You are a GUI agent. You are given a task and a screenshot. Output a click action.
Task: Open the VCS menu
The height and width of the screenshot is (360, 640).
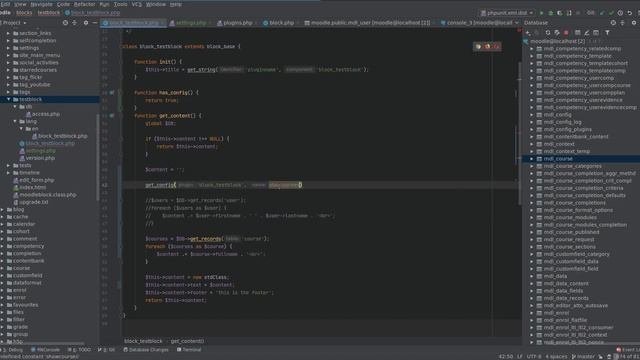pyautogui.click(x=137, y=4)
